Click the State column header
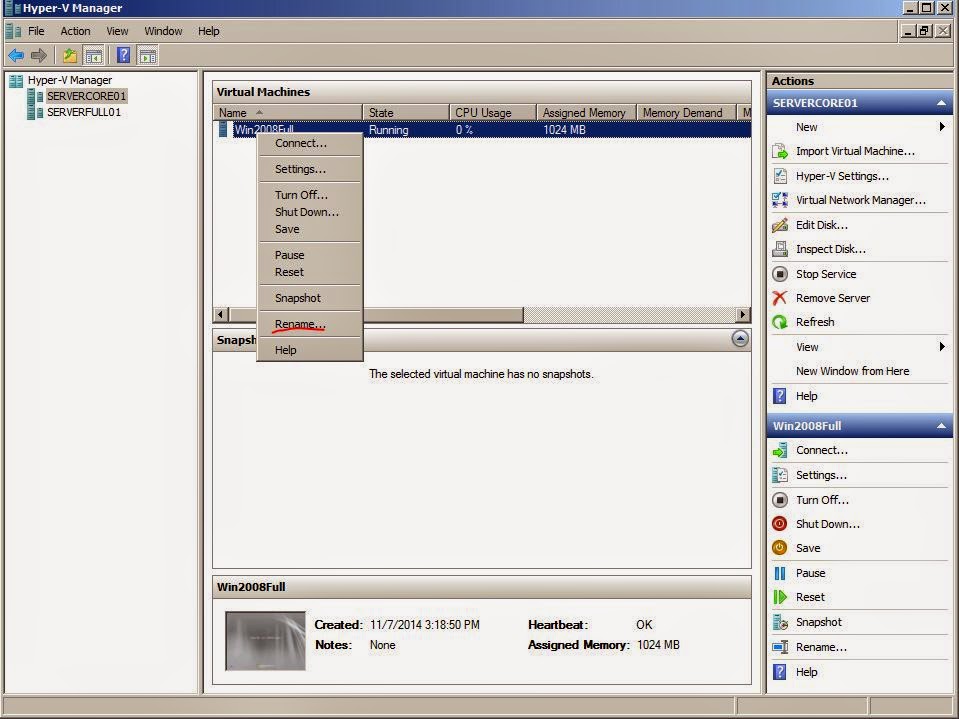Viewport: 959px width, 719px height. click(405, 112)
